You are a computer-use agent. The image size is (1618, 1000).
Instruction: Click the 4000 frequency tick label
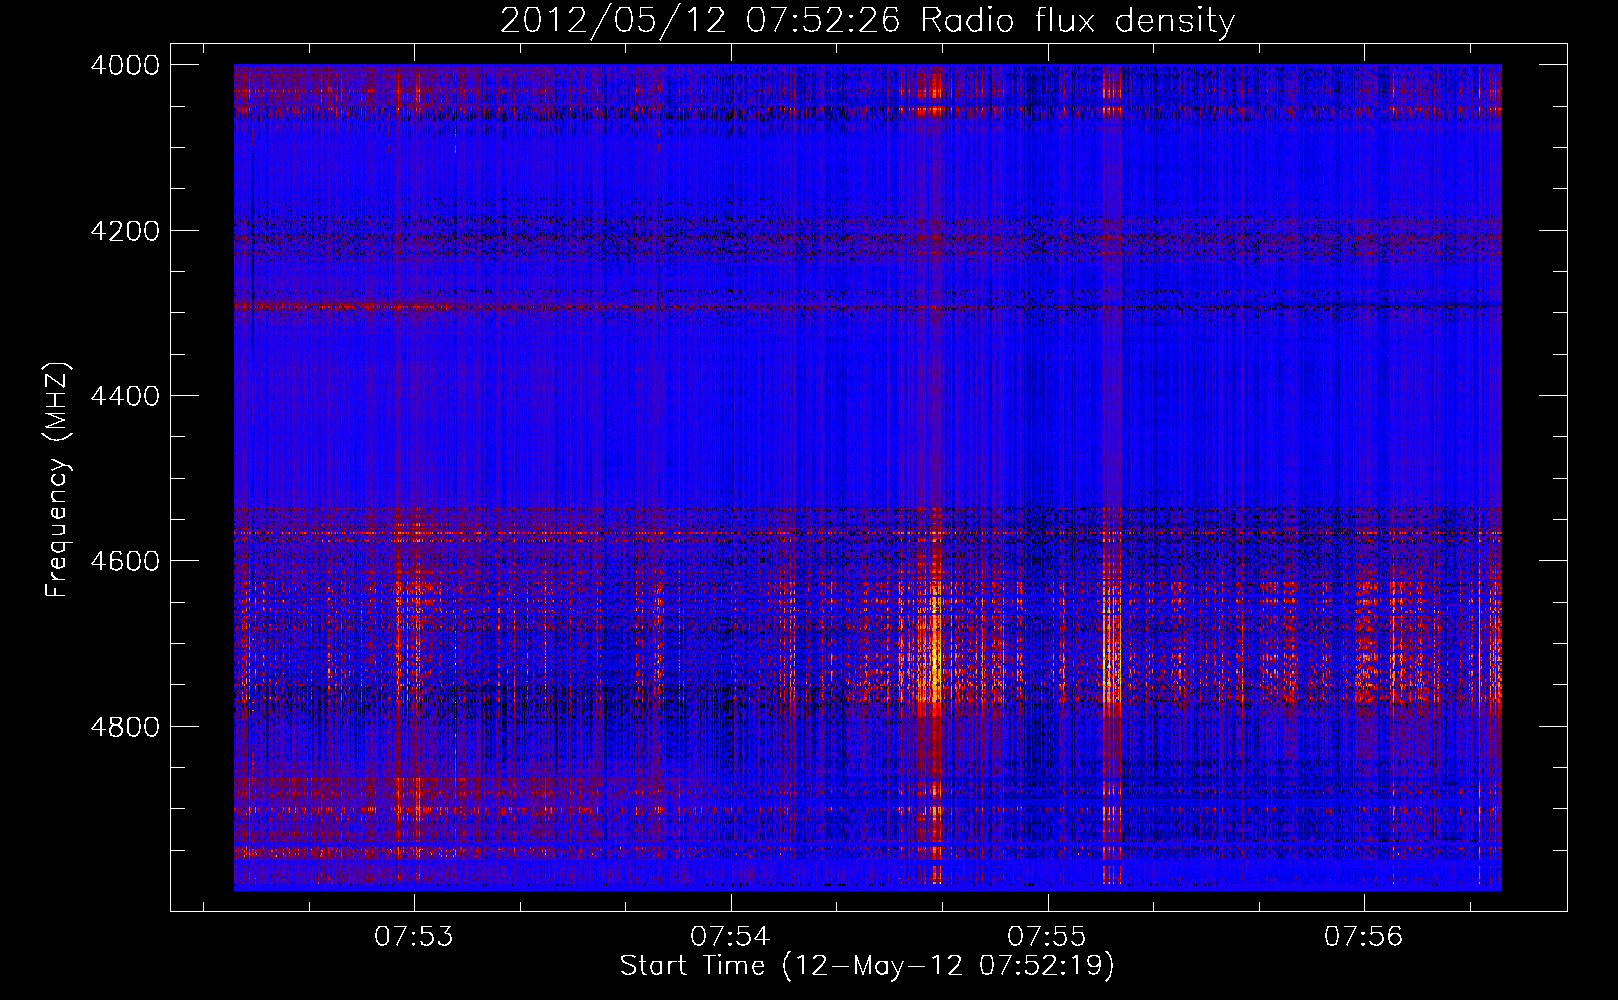125,65
